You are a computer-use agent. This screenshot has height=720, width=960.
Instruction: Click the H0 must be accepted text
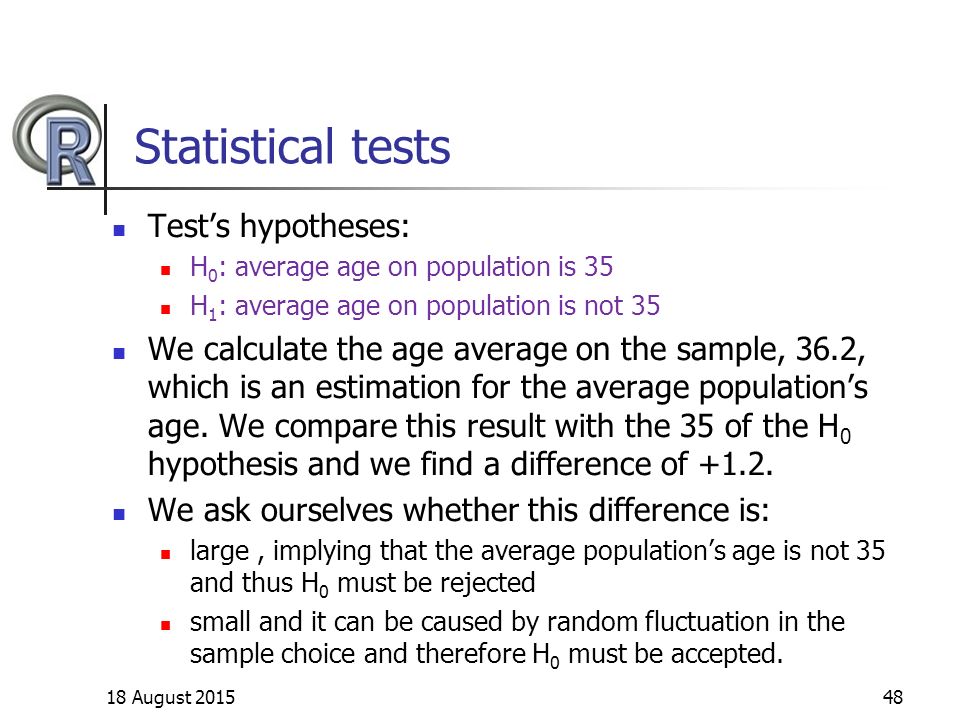[658, 654]
